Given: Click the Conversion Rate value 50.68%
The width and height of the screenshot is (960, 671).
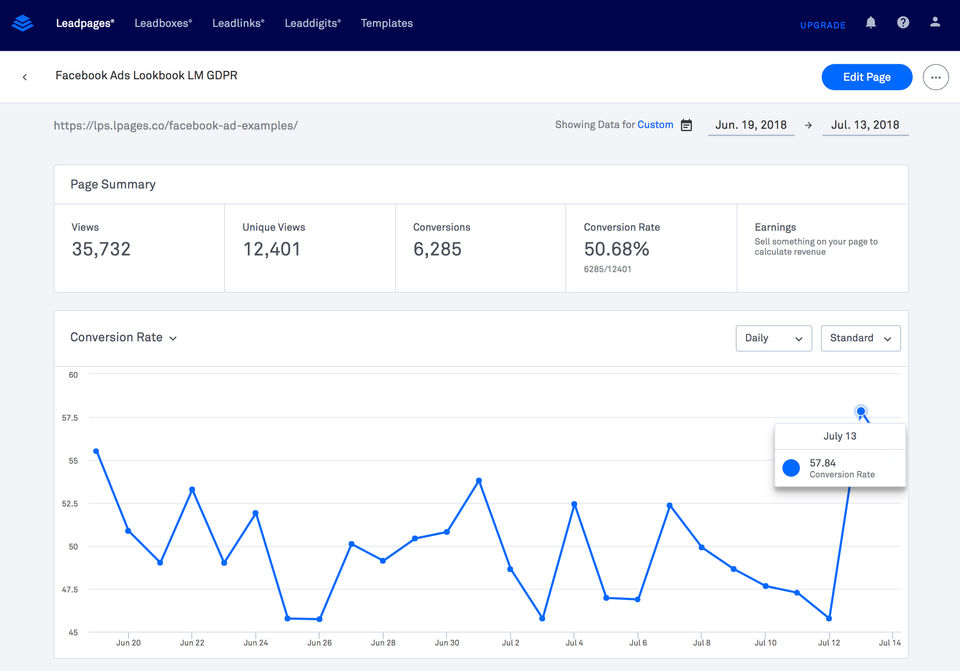Looking at the screenshot, I should click(617, 249).
